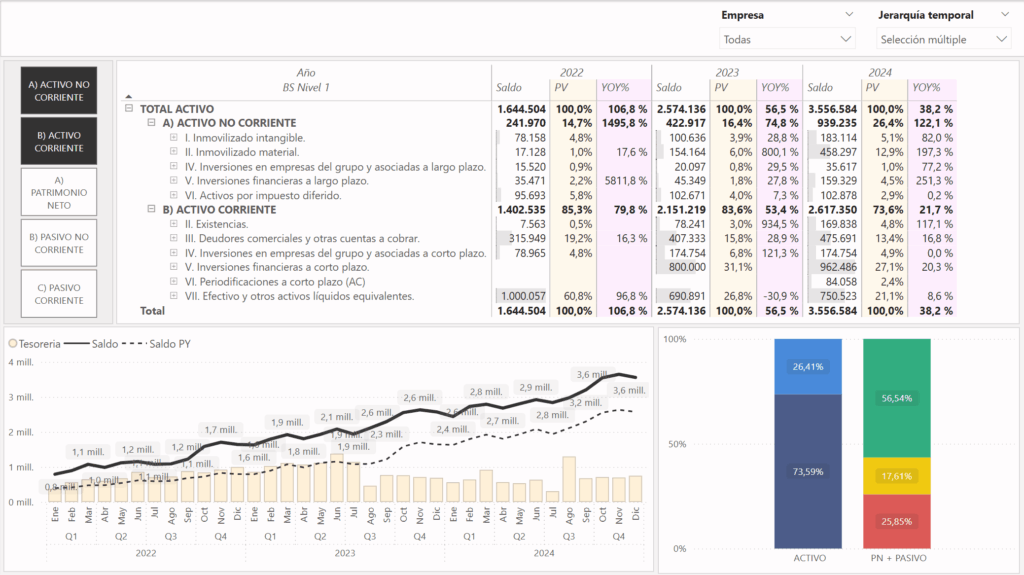Expand the II. Inmovilizado material row

[x=174, y=152]
